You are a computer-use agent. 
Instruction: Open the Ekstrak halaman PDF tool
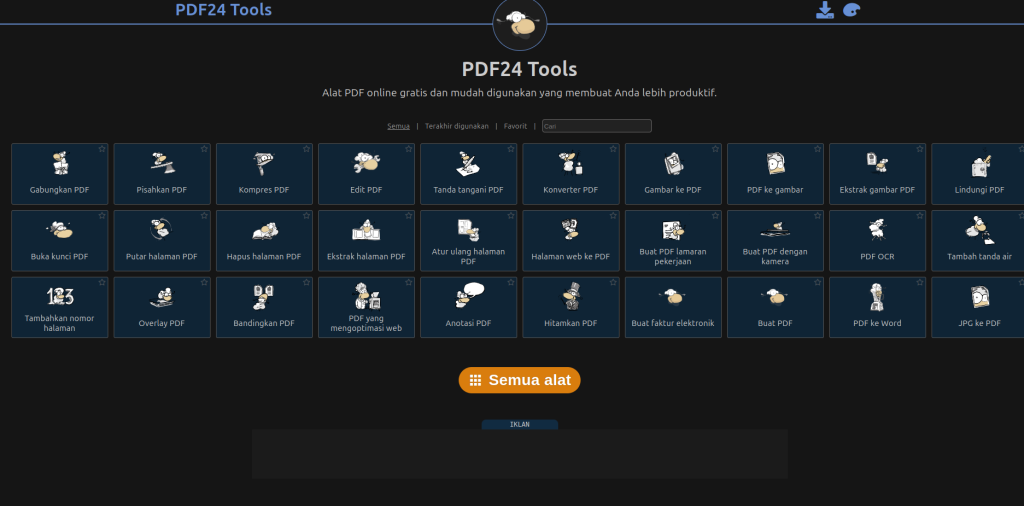[x=366, y=240]
